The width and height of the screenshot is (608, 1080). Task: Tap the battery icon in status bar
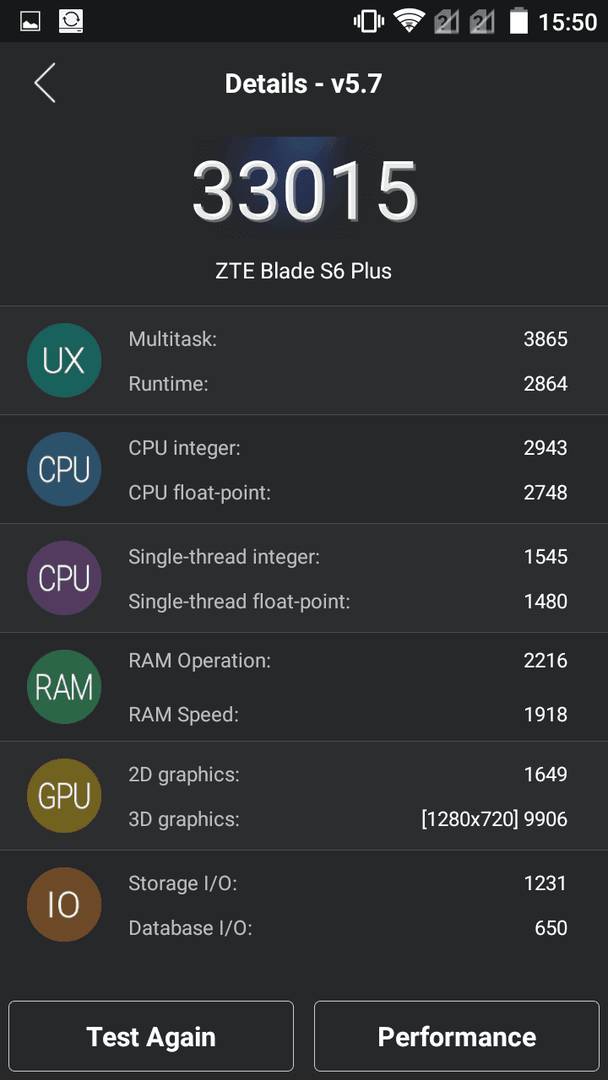pyautogui.click(x=518, y=21)
